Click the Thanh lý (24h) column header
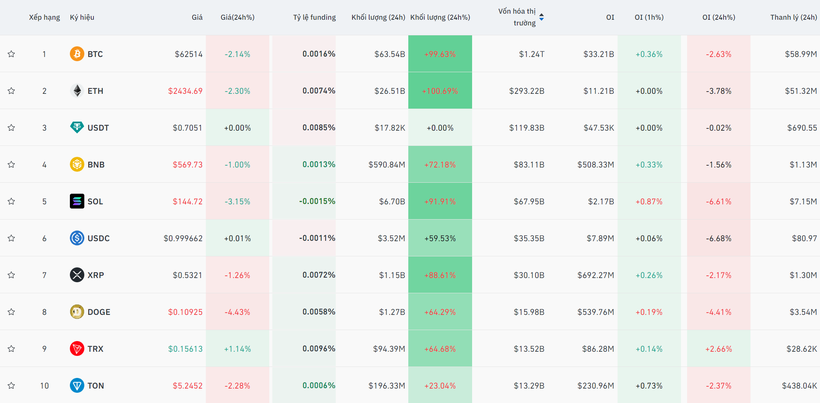The image size is (820, 403). click(793, 18)
